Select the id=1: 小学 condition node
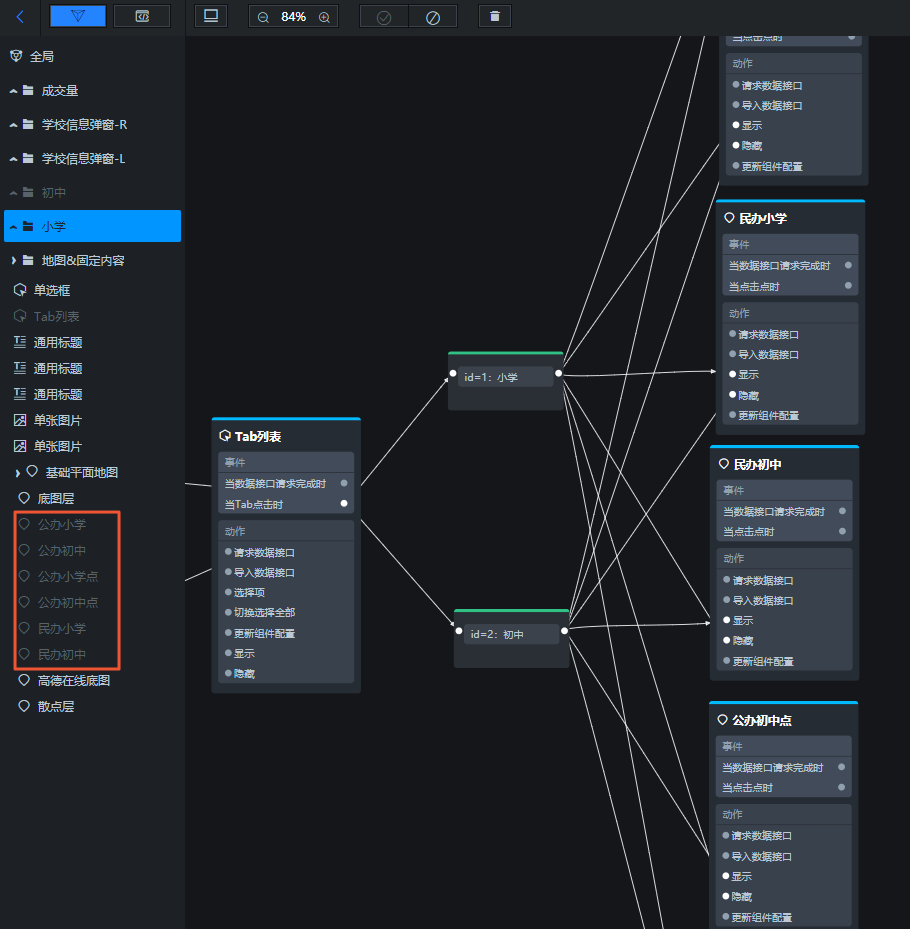Viewport: 910px width, 929px height. tap(506, 381)
